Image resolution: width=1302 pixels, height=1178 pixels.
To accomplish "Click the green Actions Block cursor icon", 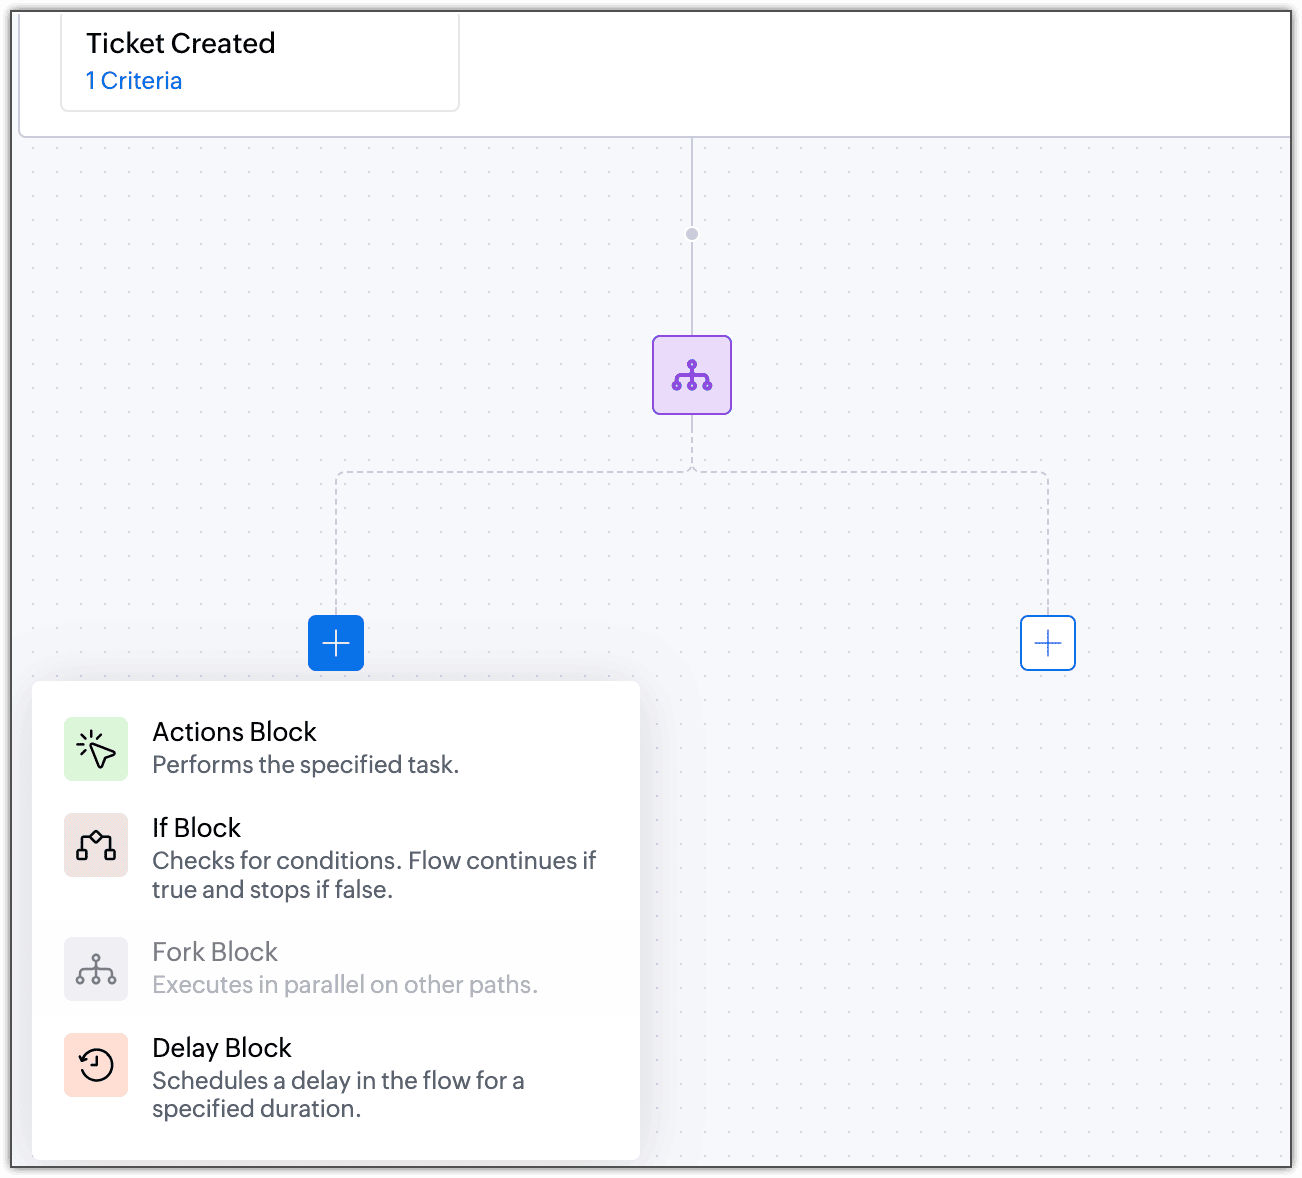I will pyautogui.click(x=96, y=749).
